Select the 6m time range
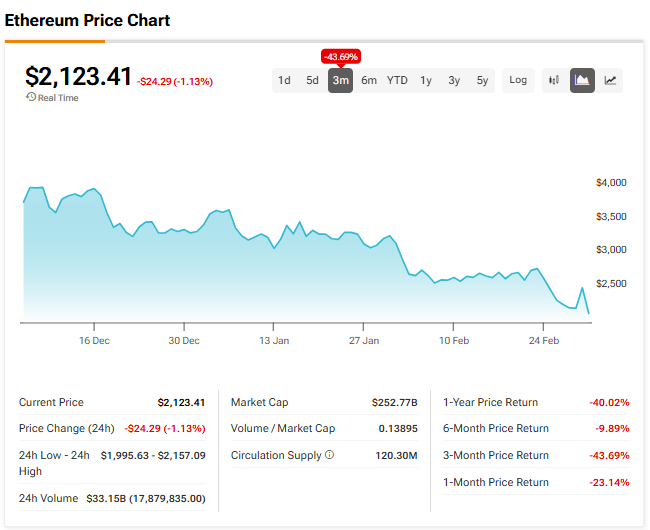 [369, 80]
